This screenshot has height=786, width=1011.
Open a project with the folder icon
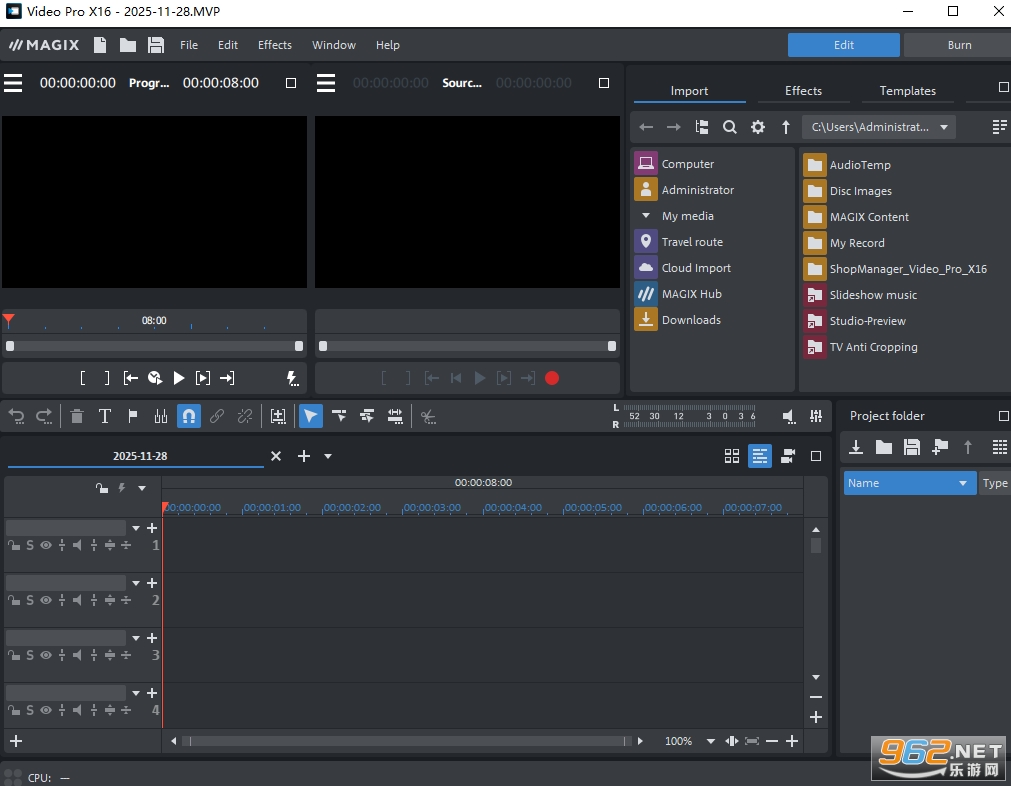pyautogui.click(x=128, y=45)
